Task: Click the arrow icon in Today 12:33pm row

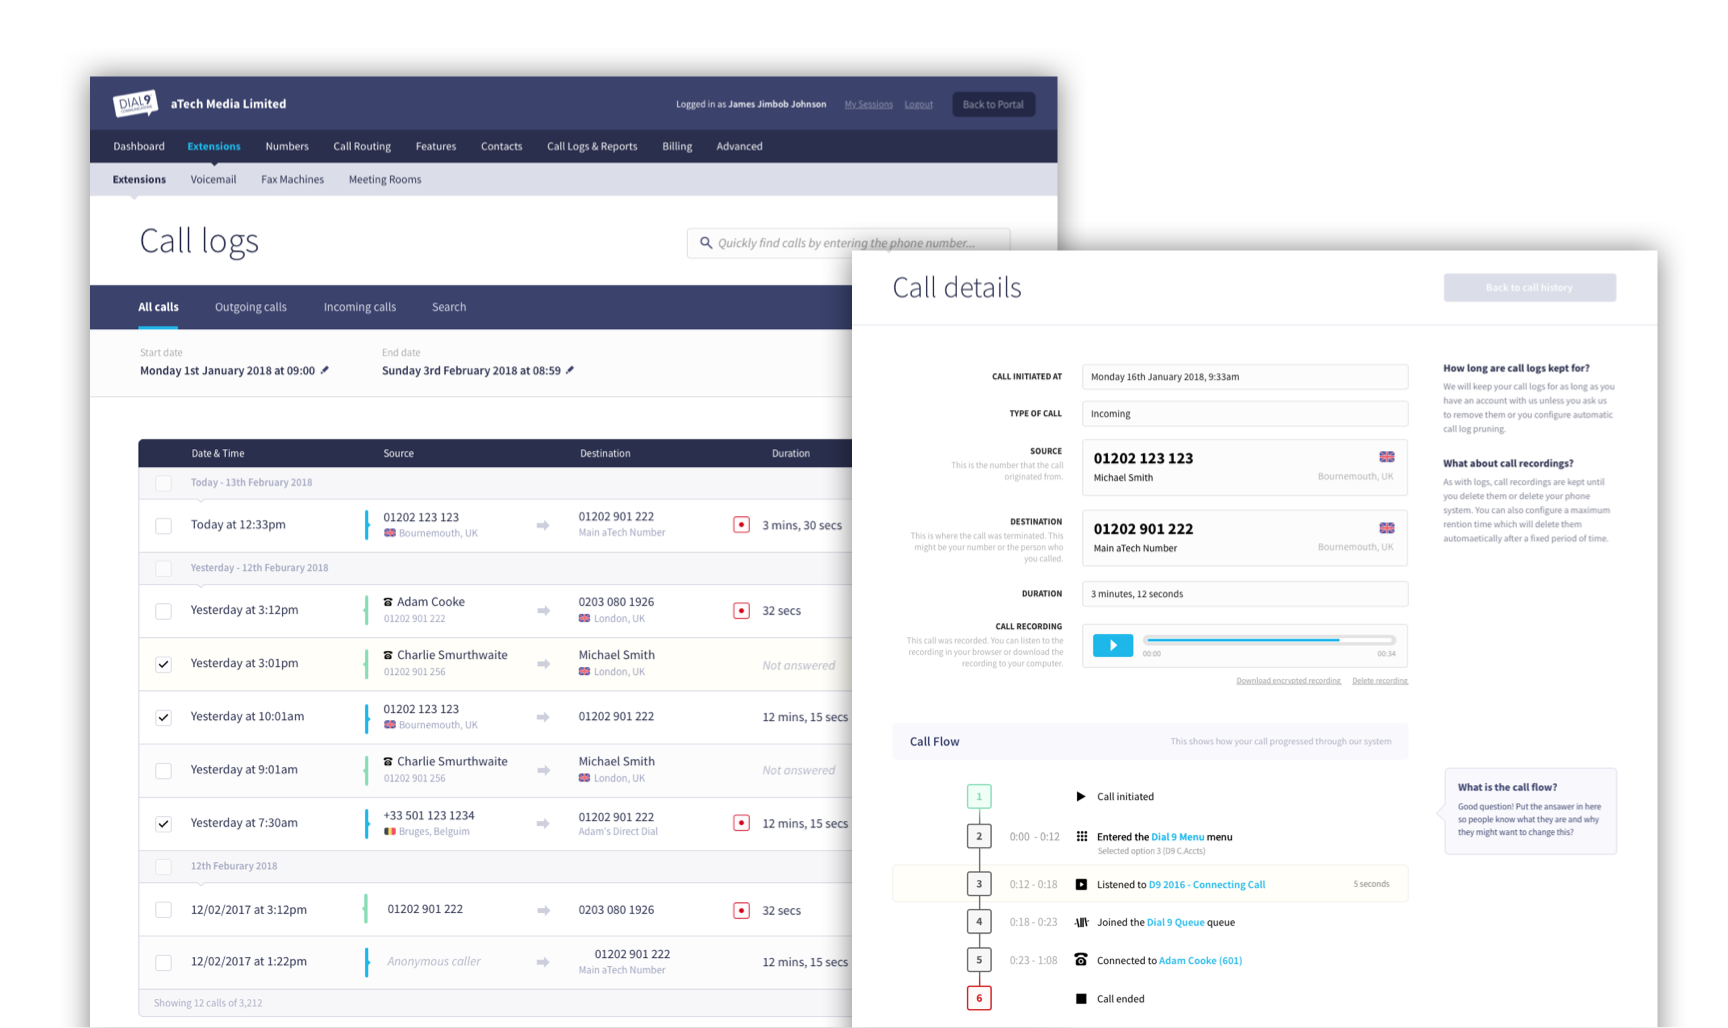Action: click(543, 525)
